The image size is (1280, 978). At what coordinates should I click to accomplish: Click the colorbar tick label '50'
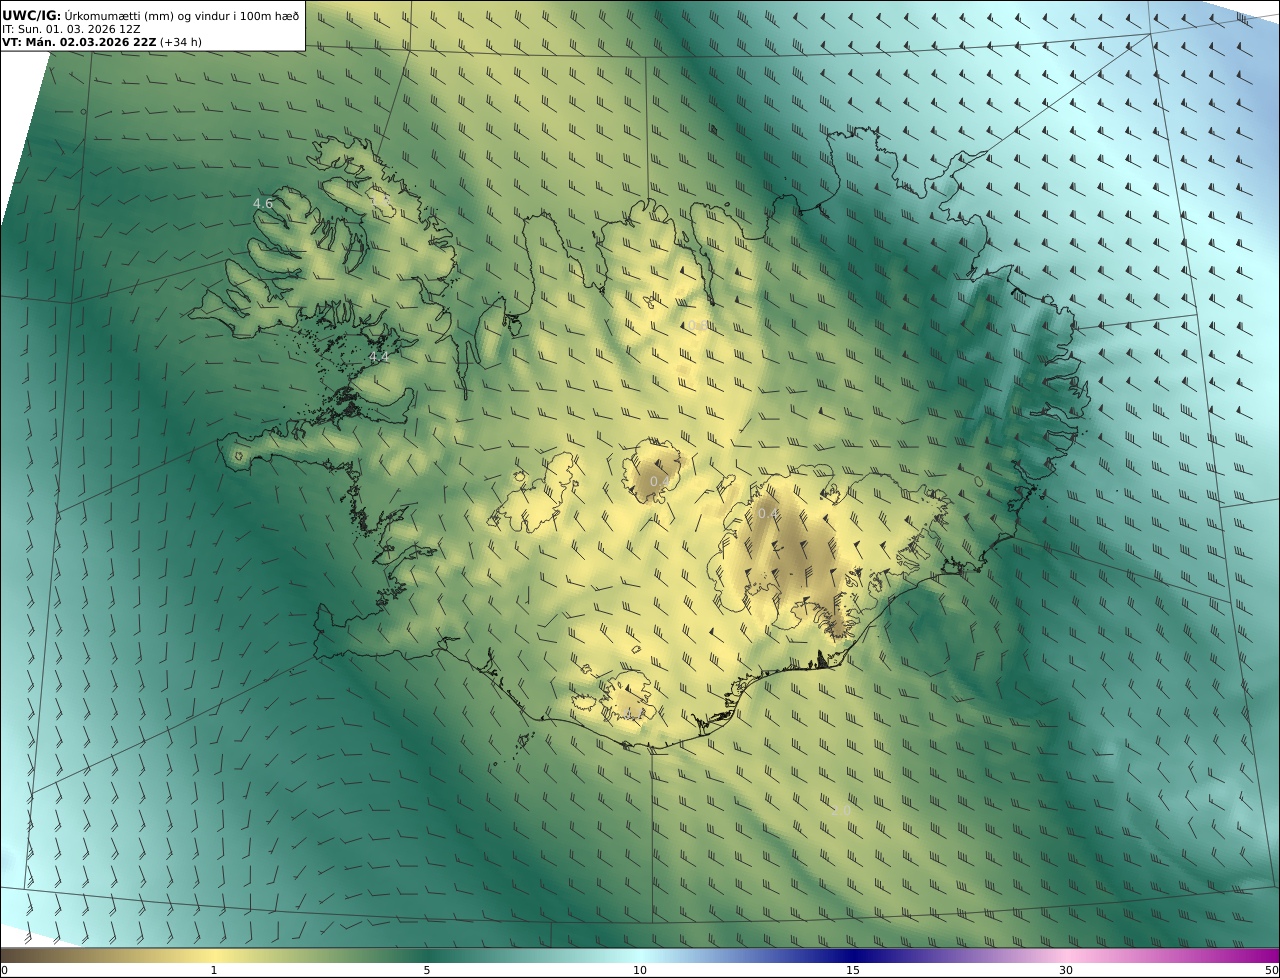point(1272,970)
